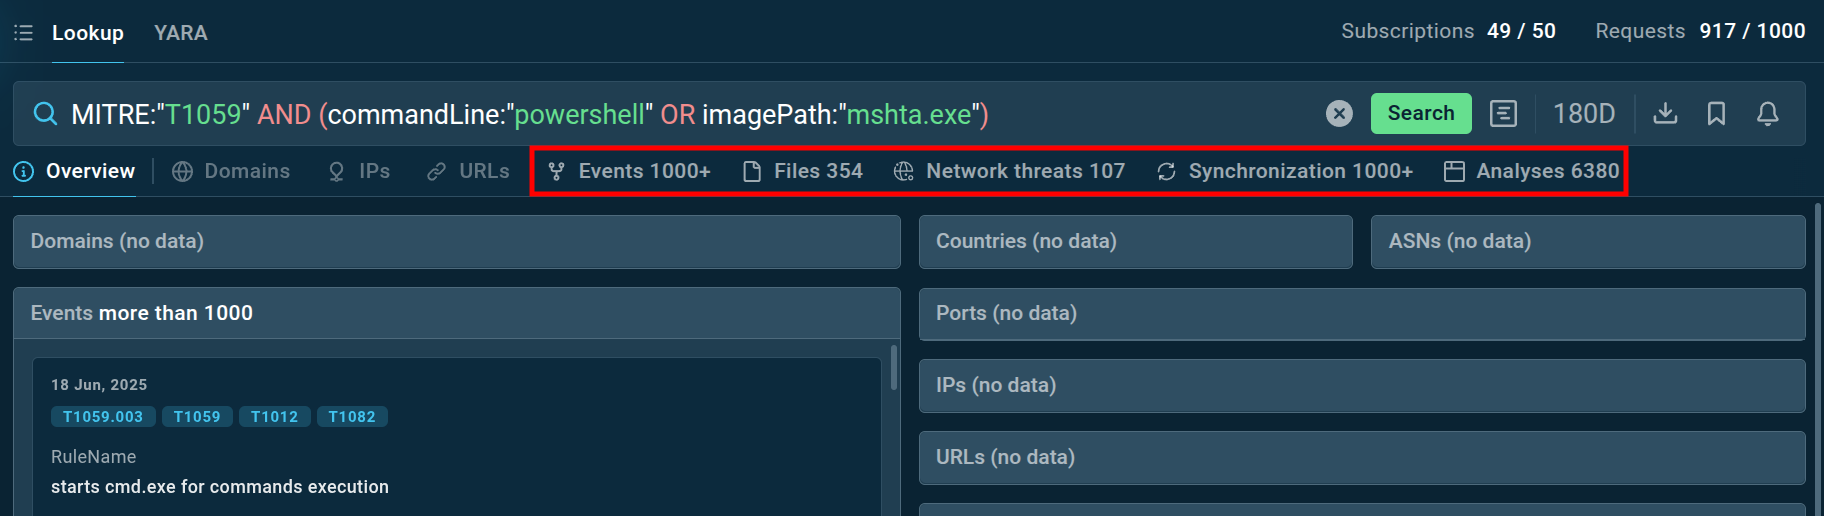1824x516 pixels.
Task: Open the 180D time range selector
Action: pos(1583,114)
